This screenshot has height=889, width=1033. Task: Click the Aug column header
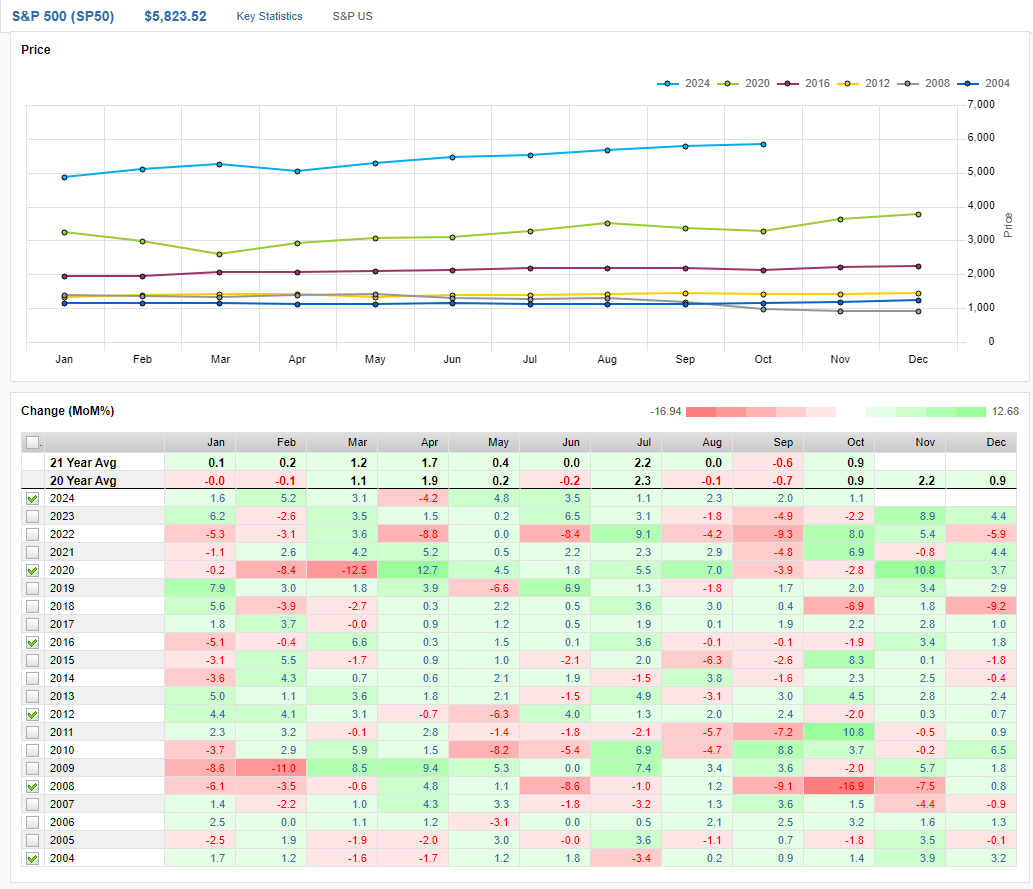(x=697, y=442)
